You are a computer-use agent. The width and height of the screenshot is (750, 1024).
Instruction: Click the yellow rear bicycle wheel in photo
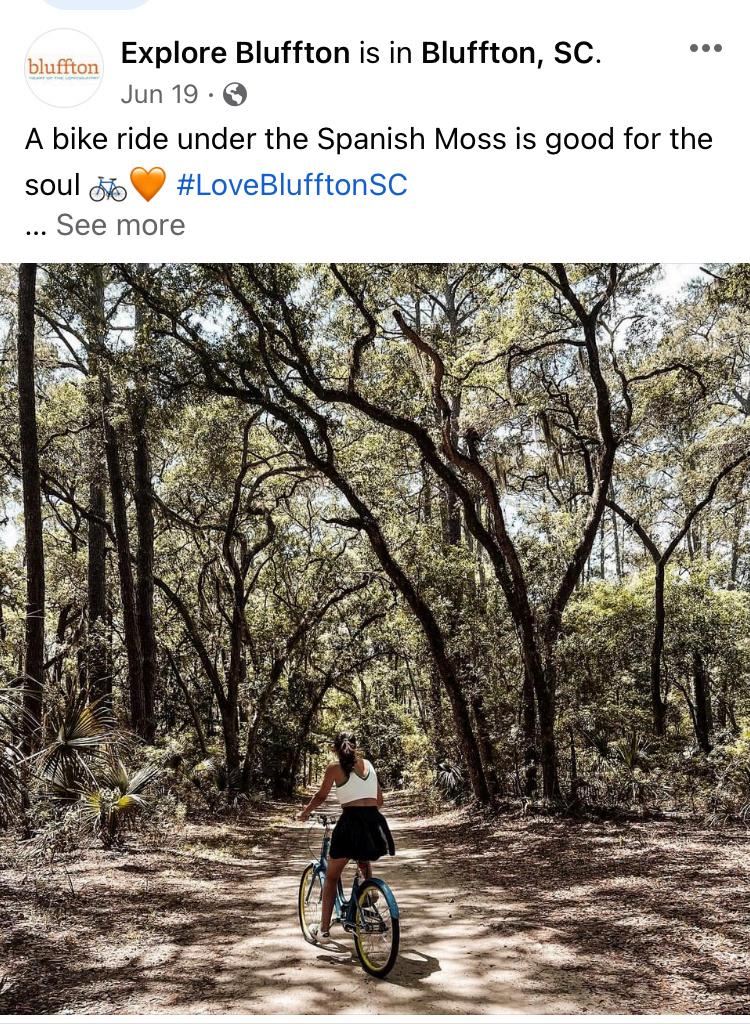tap(376, 927)
